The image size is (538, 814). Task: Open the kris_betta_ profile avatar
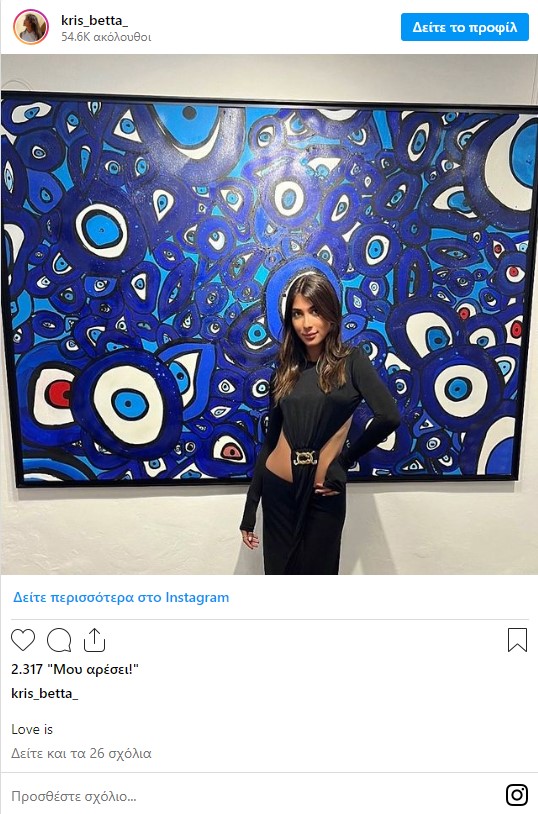pos(31,27)
